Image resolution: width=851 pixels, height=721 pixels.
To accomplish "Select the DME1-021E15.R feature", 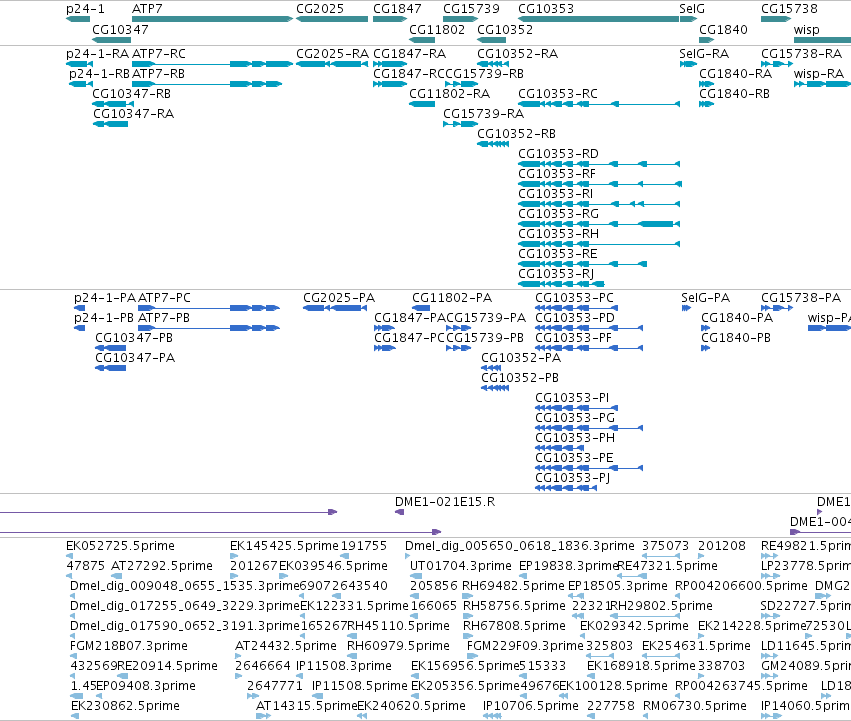I will click(x=399, y=512).
